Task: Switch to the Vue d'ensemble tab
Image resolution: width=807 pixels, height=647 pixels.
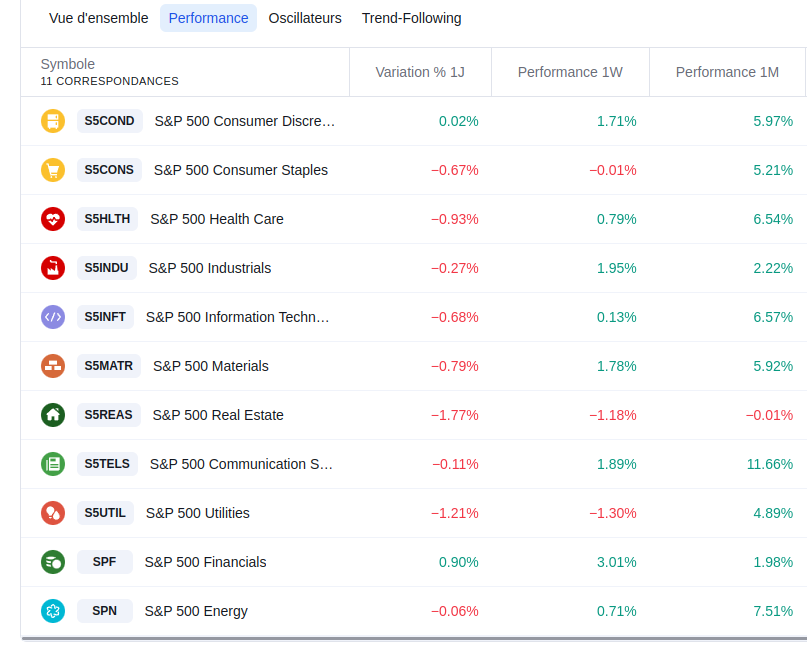Action: pos(99,18)
